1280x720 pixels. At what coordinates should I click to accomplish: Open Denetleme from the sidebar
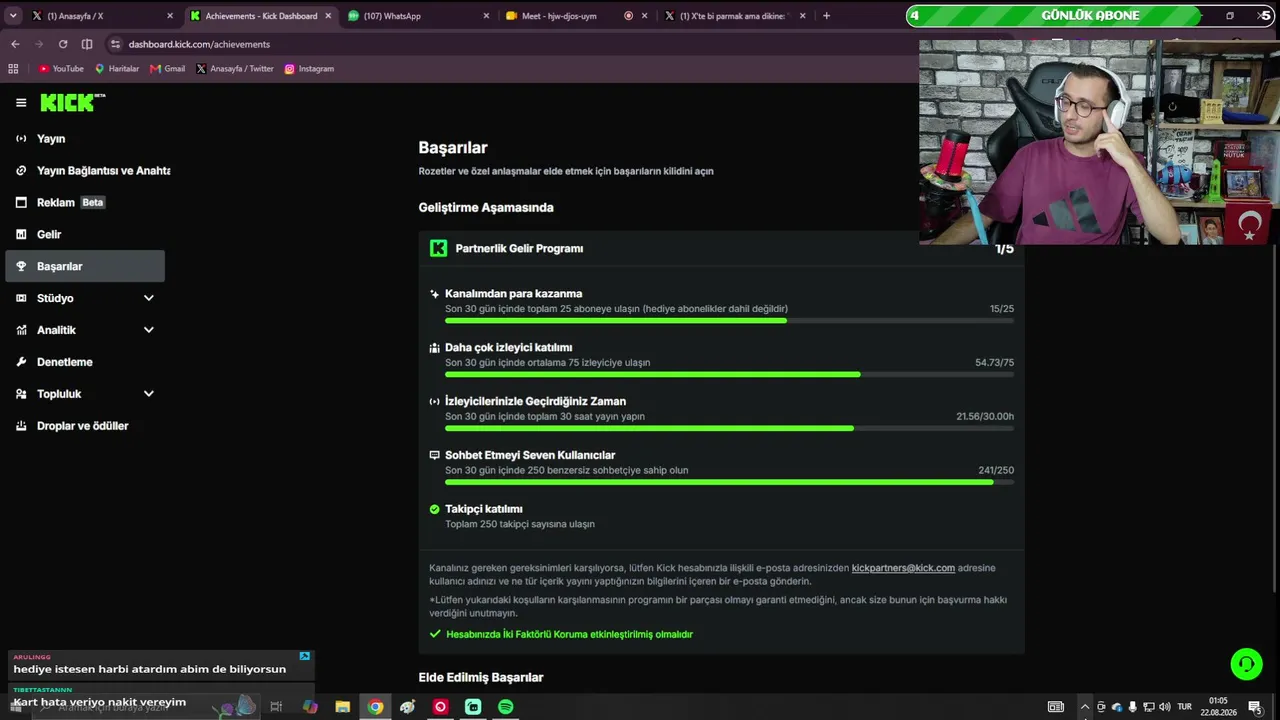(x=85, y=362)
